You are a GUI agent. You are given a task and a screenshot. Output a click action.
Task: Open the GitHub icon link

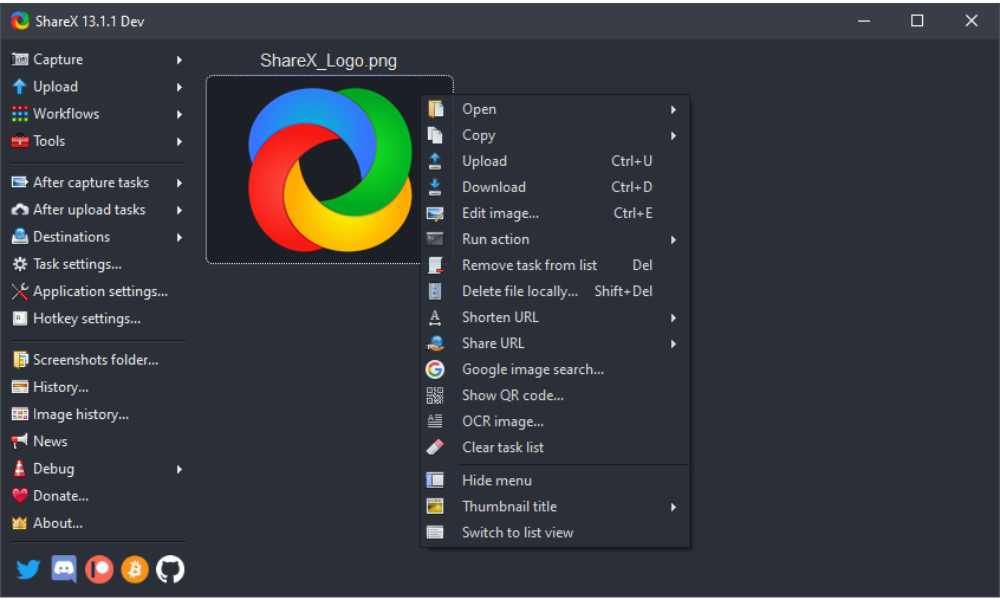click(170, 569)
